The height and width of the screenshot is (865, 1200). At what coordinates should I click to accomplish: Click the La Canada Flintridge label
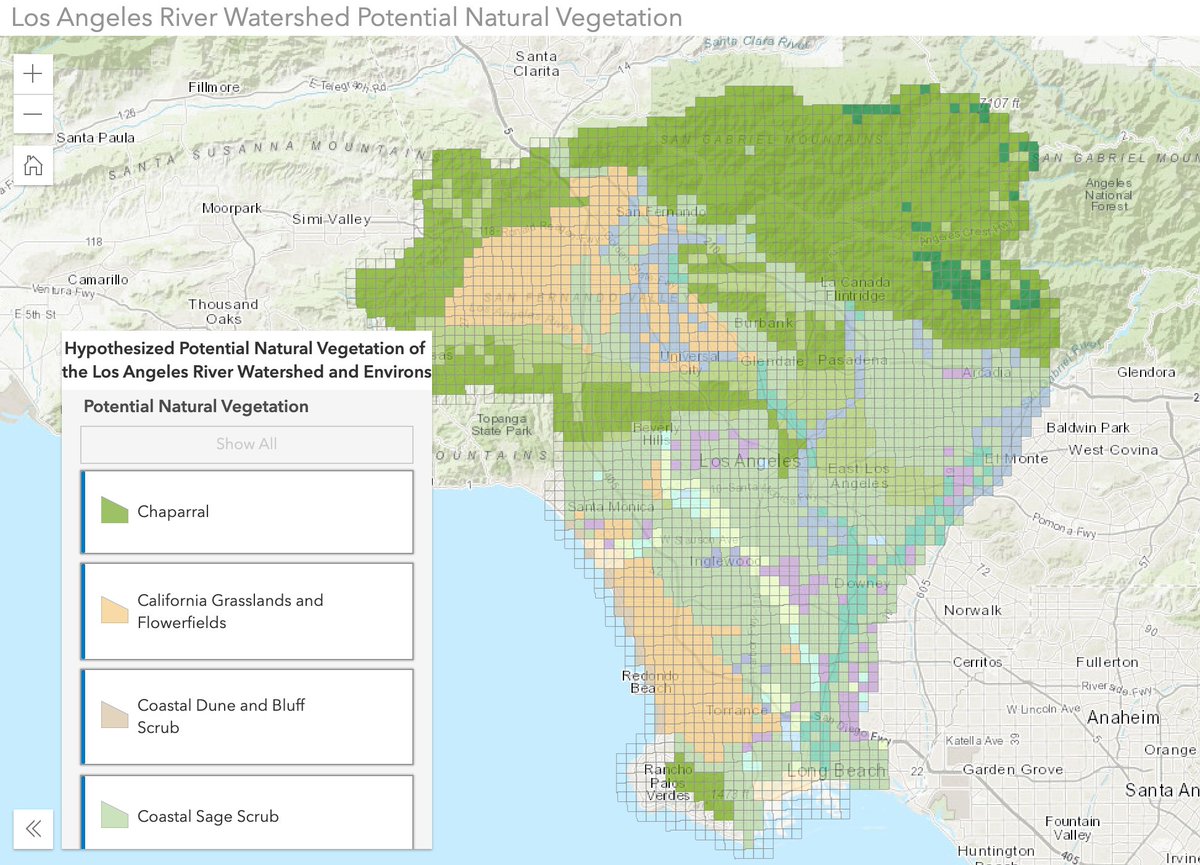coord(855,289)
